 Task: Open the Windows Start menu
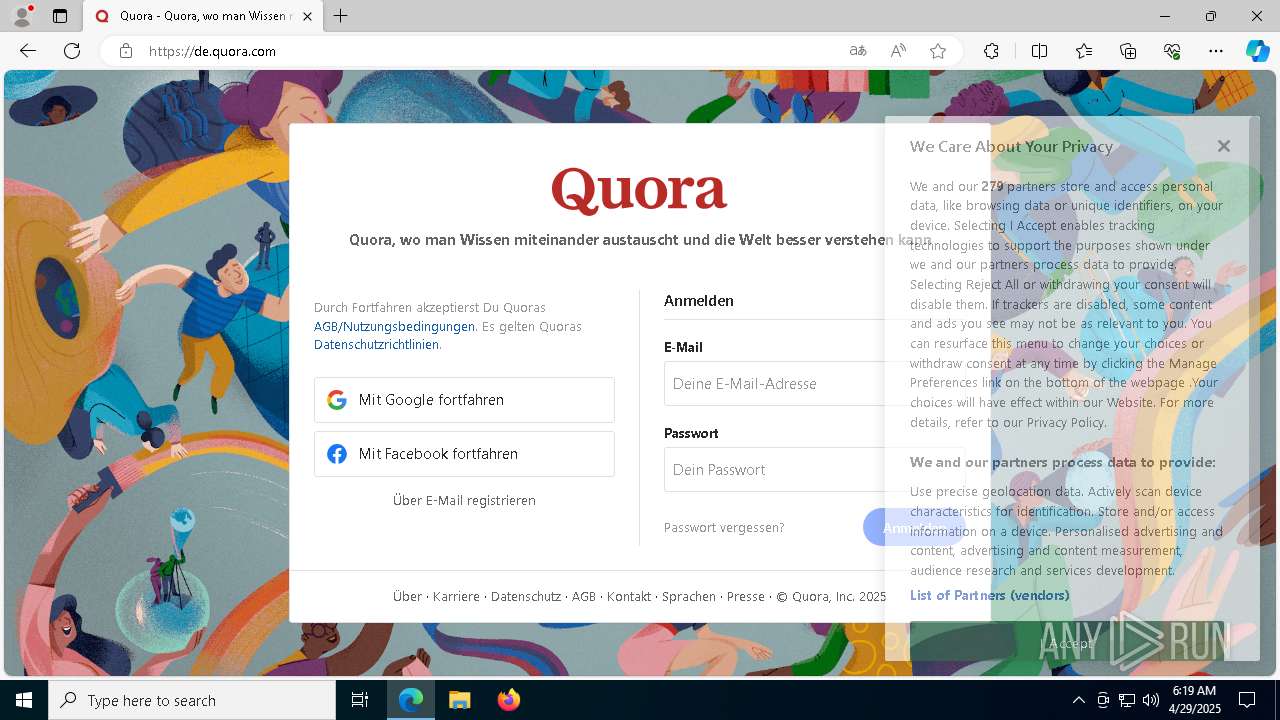click(x=24, y=700)
